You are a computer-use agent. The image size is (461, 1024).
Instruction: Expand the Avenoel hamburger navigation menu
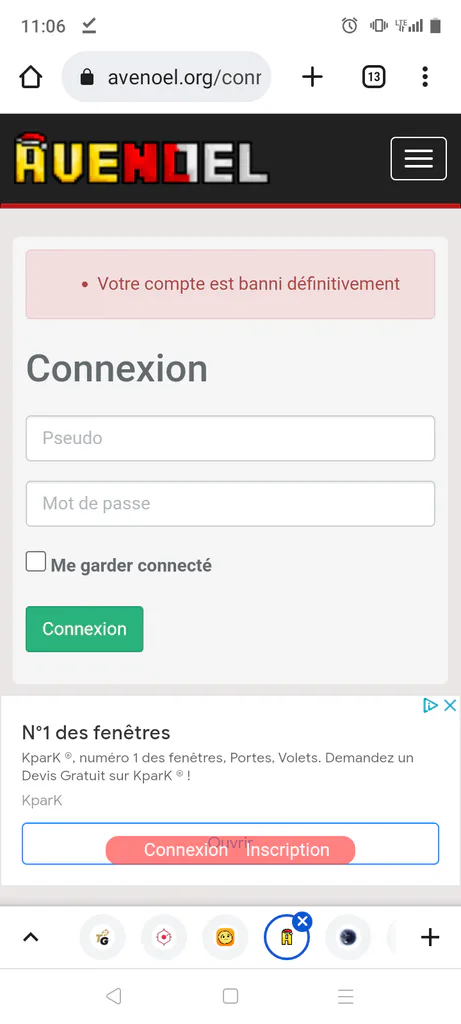[419, 158]
